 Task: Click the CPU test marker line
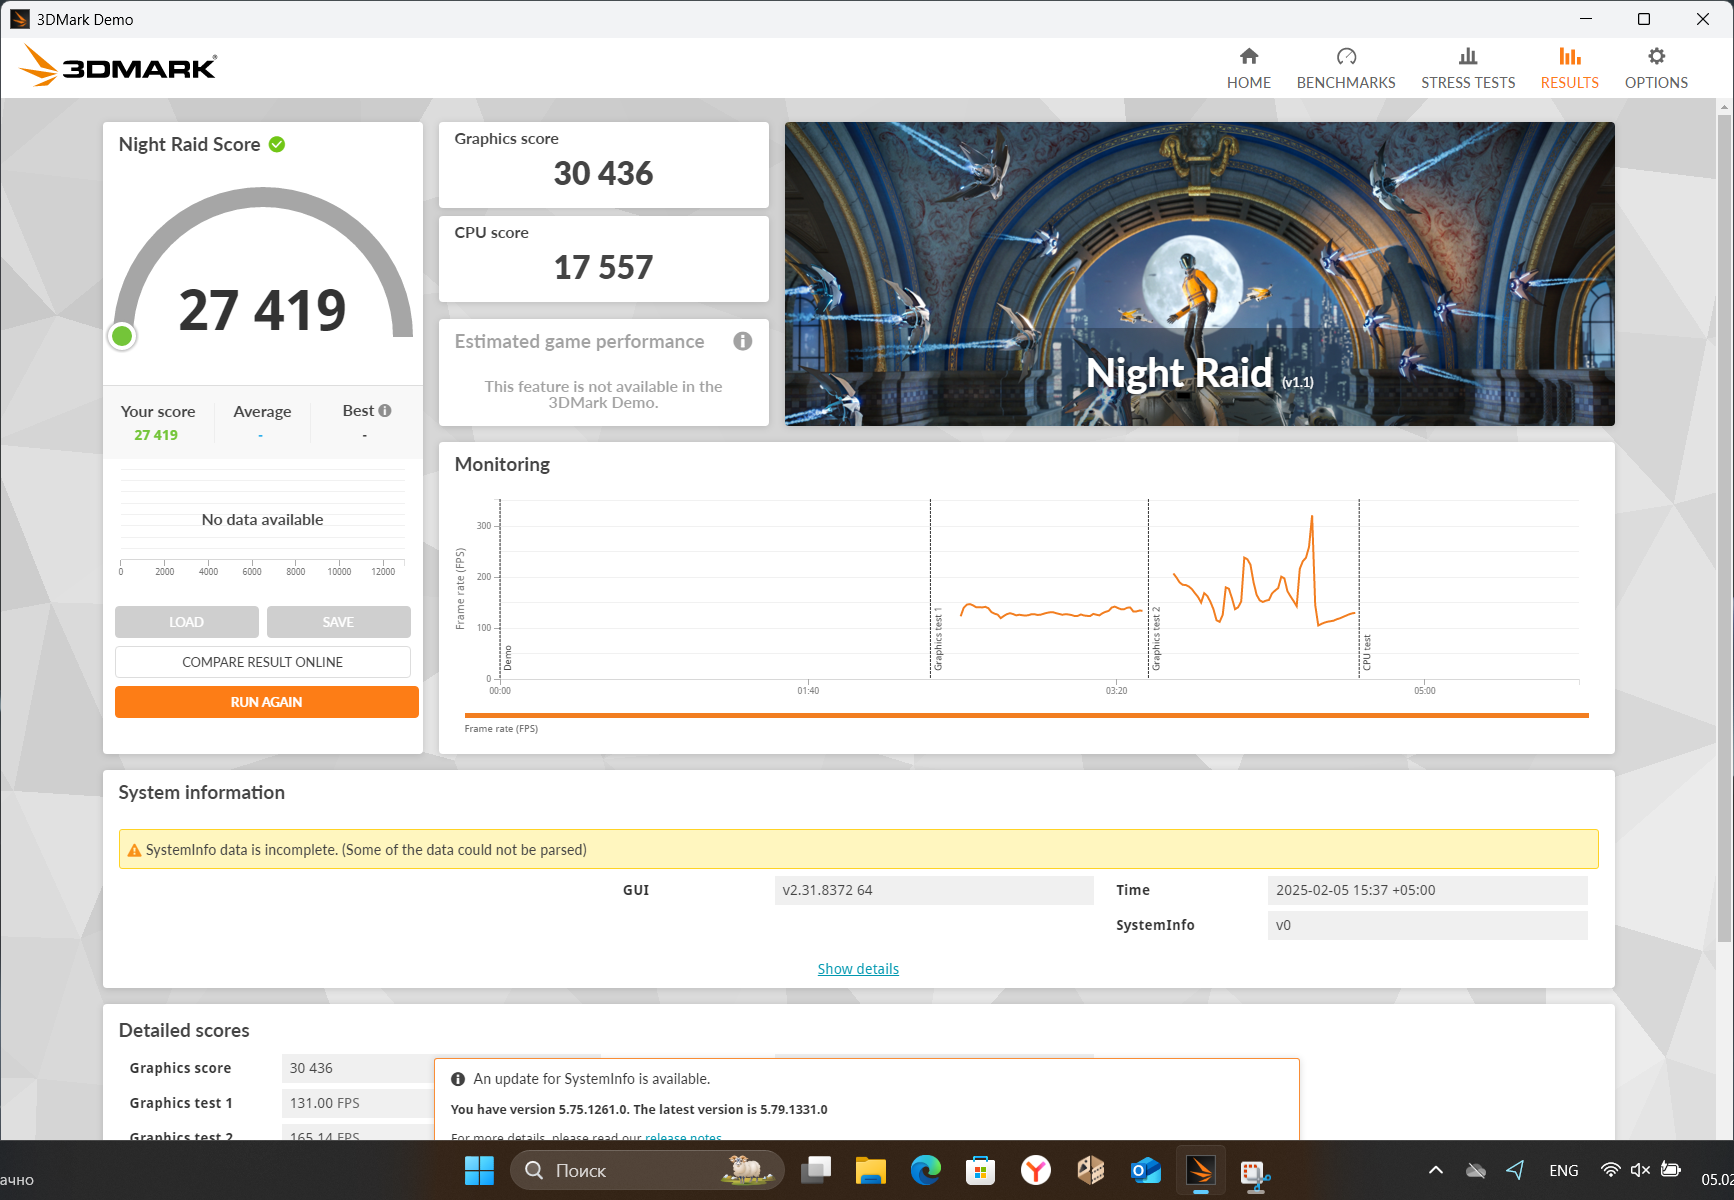(1359, 589)
